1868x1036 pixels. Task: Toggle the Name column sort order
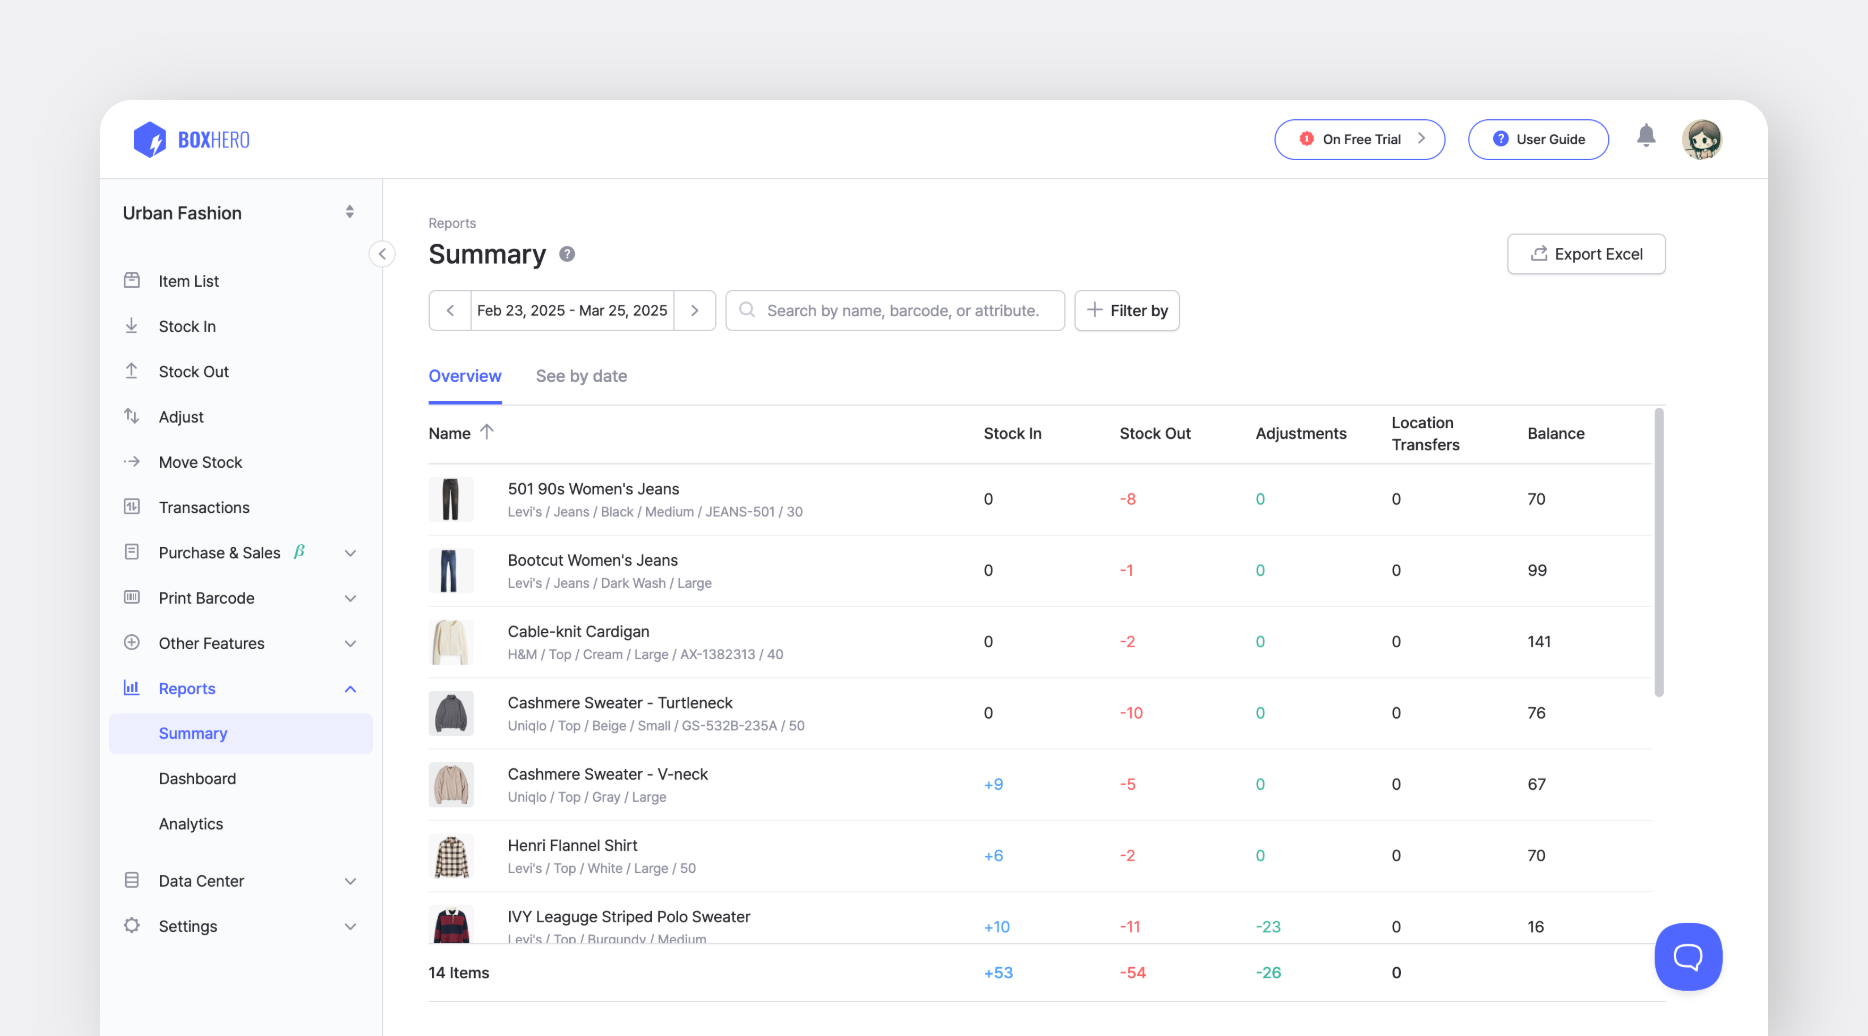(487, 431)
